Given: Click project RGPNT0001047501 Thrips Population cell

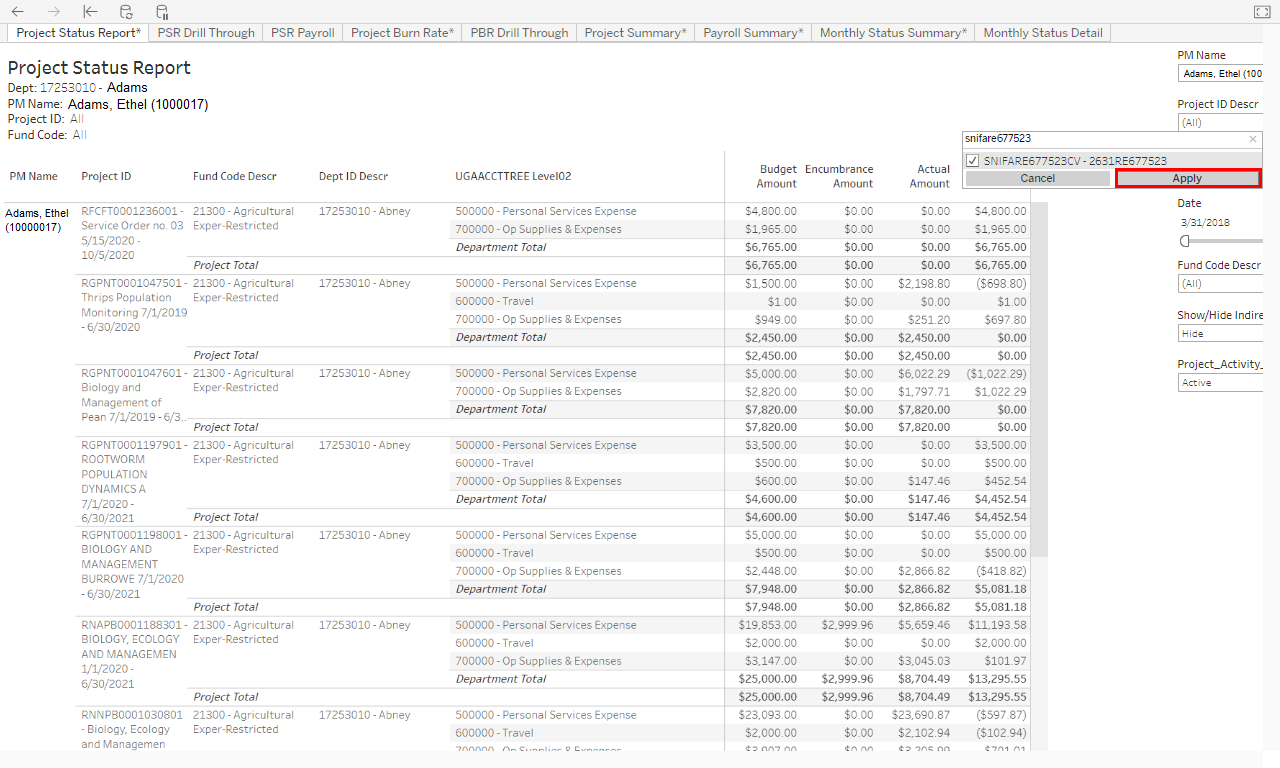Looking at the screenshot, I should [134, 305].
